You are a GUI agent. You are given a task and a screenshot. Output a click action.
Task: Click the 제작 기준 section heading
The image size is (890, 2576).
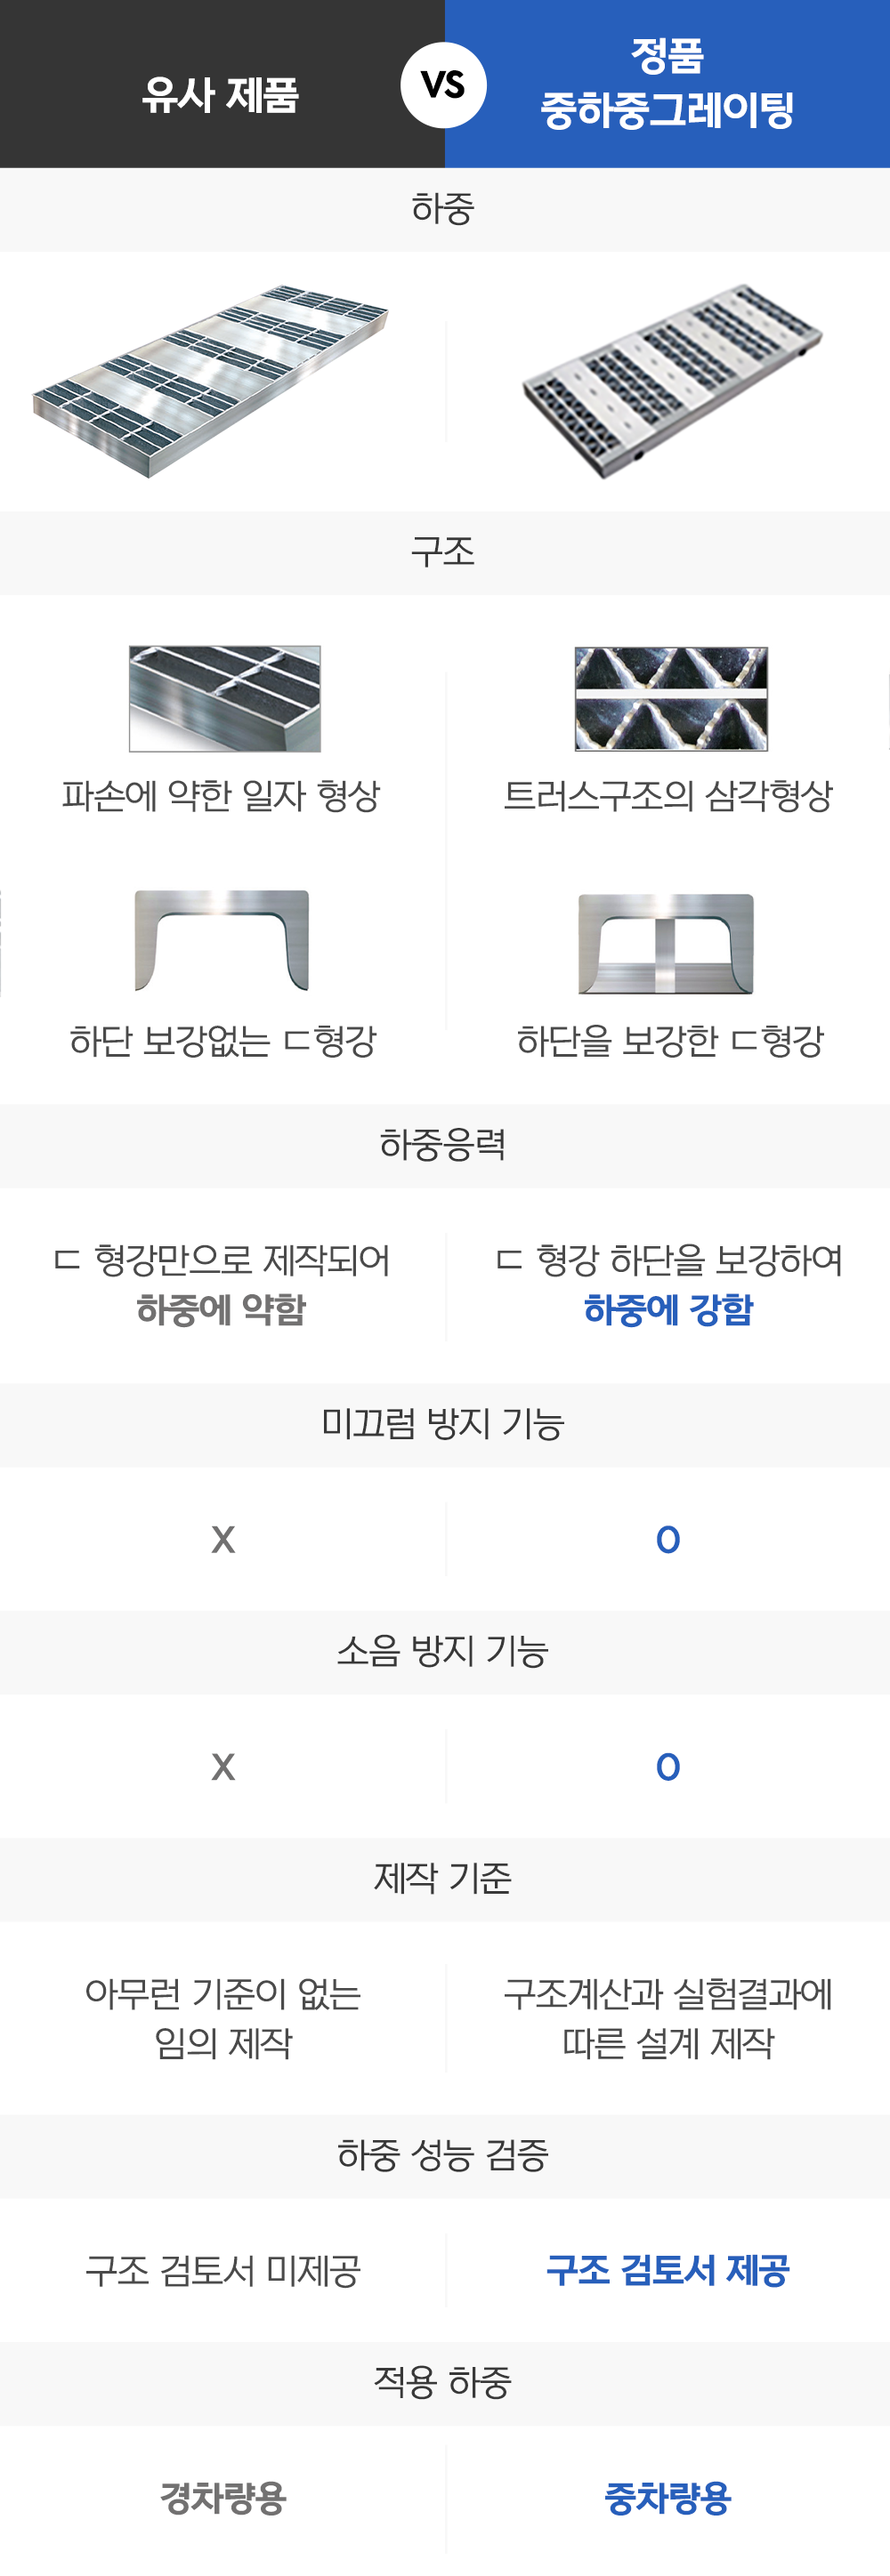(443, 1878)
